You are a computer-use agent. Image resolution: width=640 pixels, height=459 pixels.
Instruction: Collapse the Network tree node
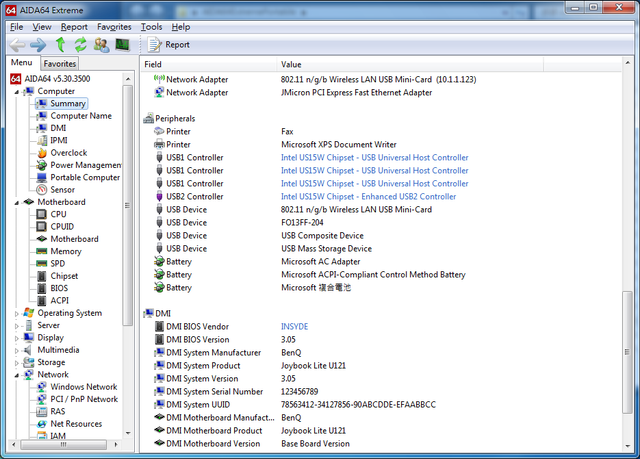point(17,375)
